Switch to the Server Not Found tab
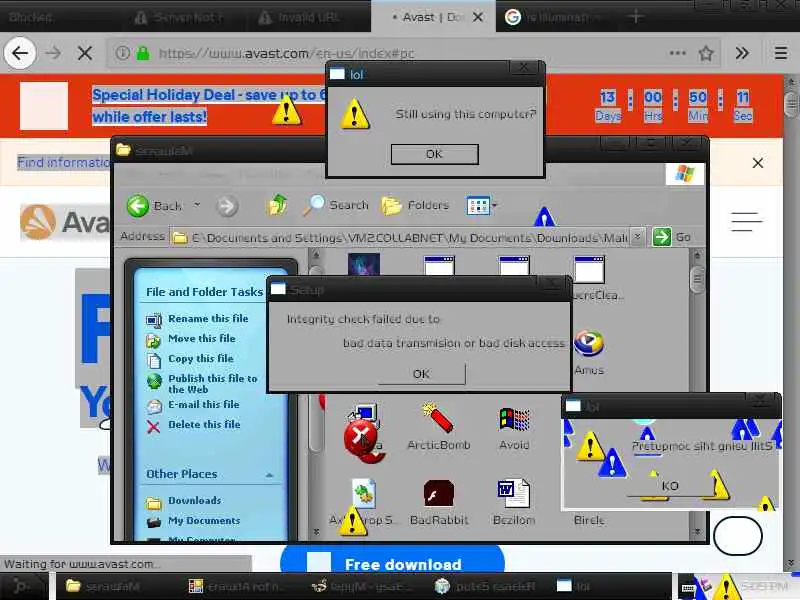800x600 pixels. tap(184, 17)
